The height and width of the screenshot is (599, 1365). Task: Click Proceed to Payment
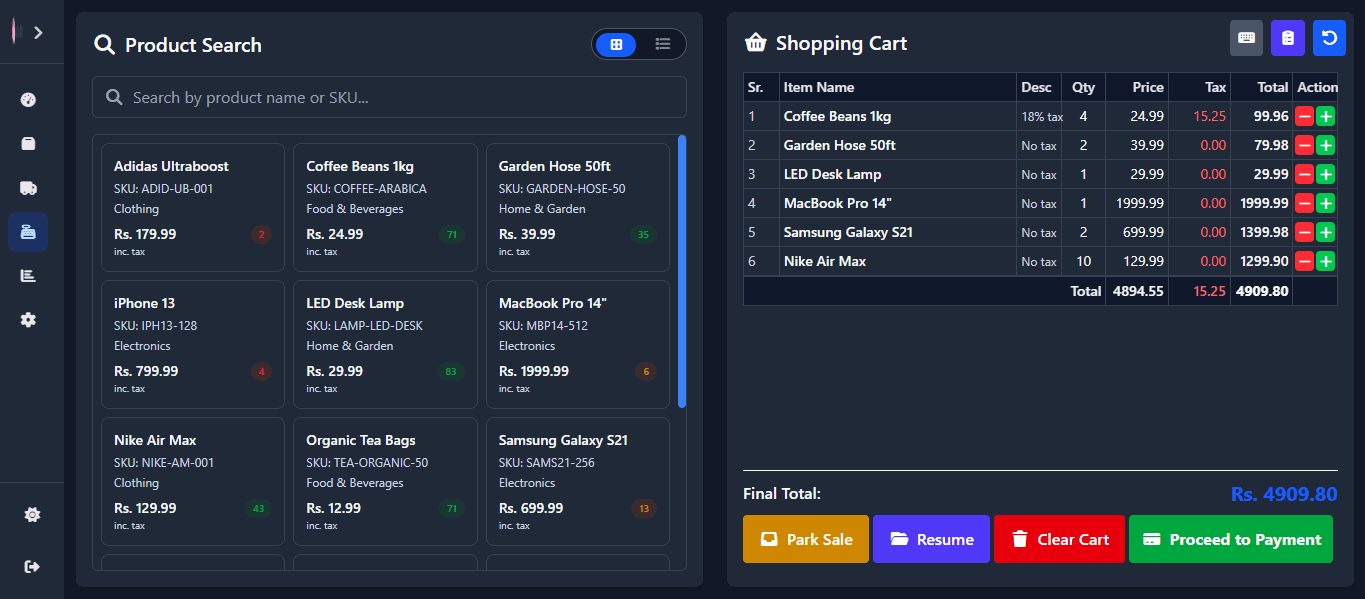1230,538
